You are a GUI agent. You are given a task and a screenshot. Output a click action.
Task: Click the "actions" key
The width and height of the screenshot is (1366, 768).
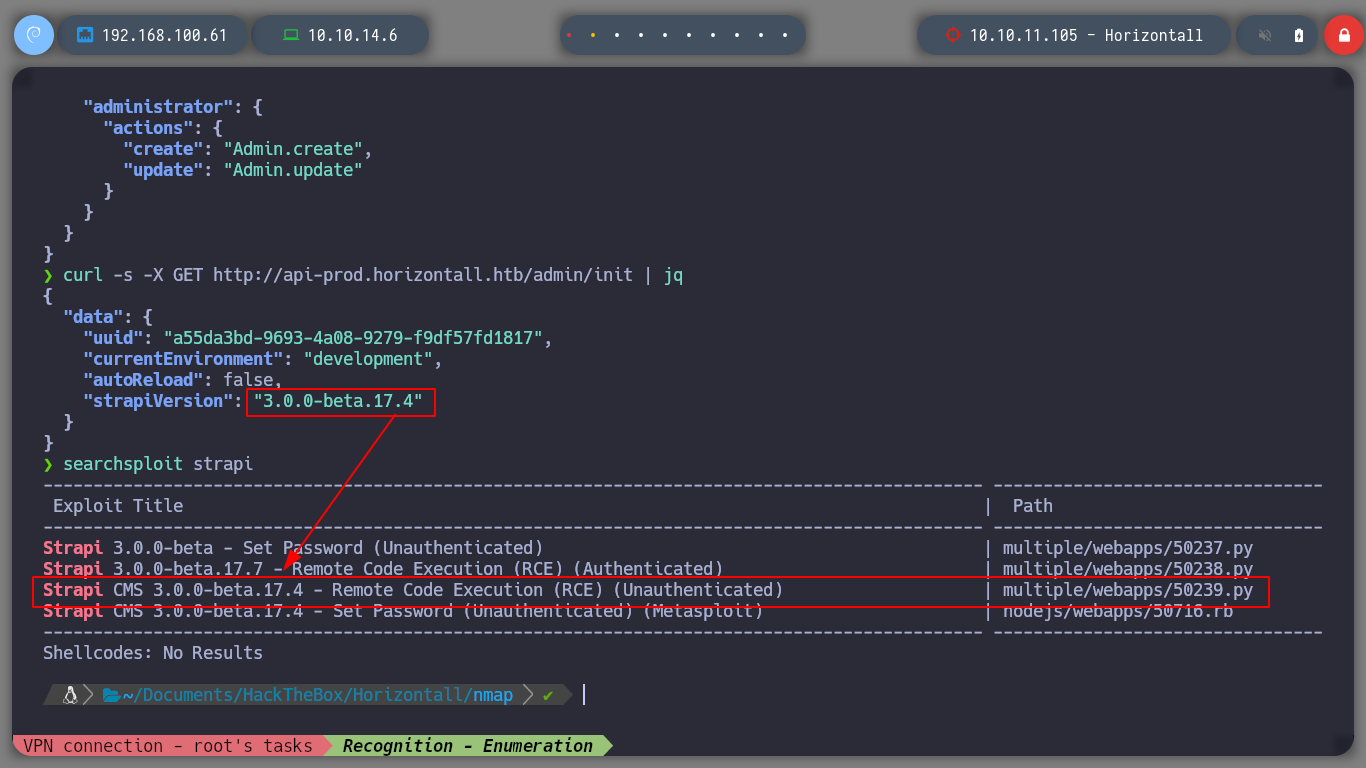point(148,128)
